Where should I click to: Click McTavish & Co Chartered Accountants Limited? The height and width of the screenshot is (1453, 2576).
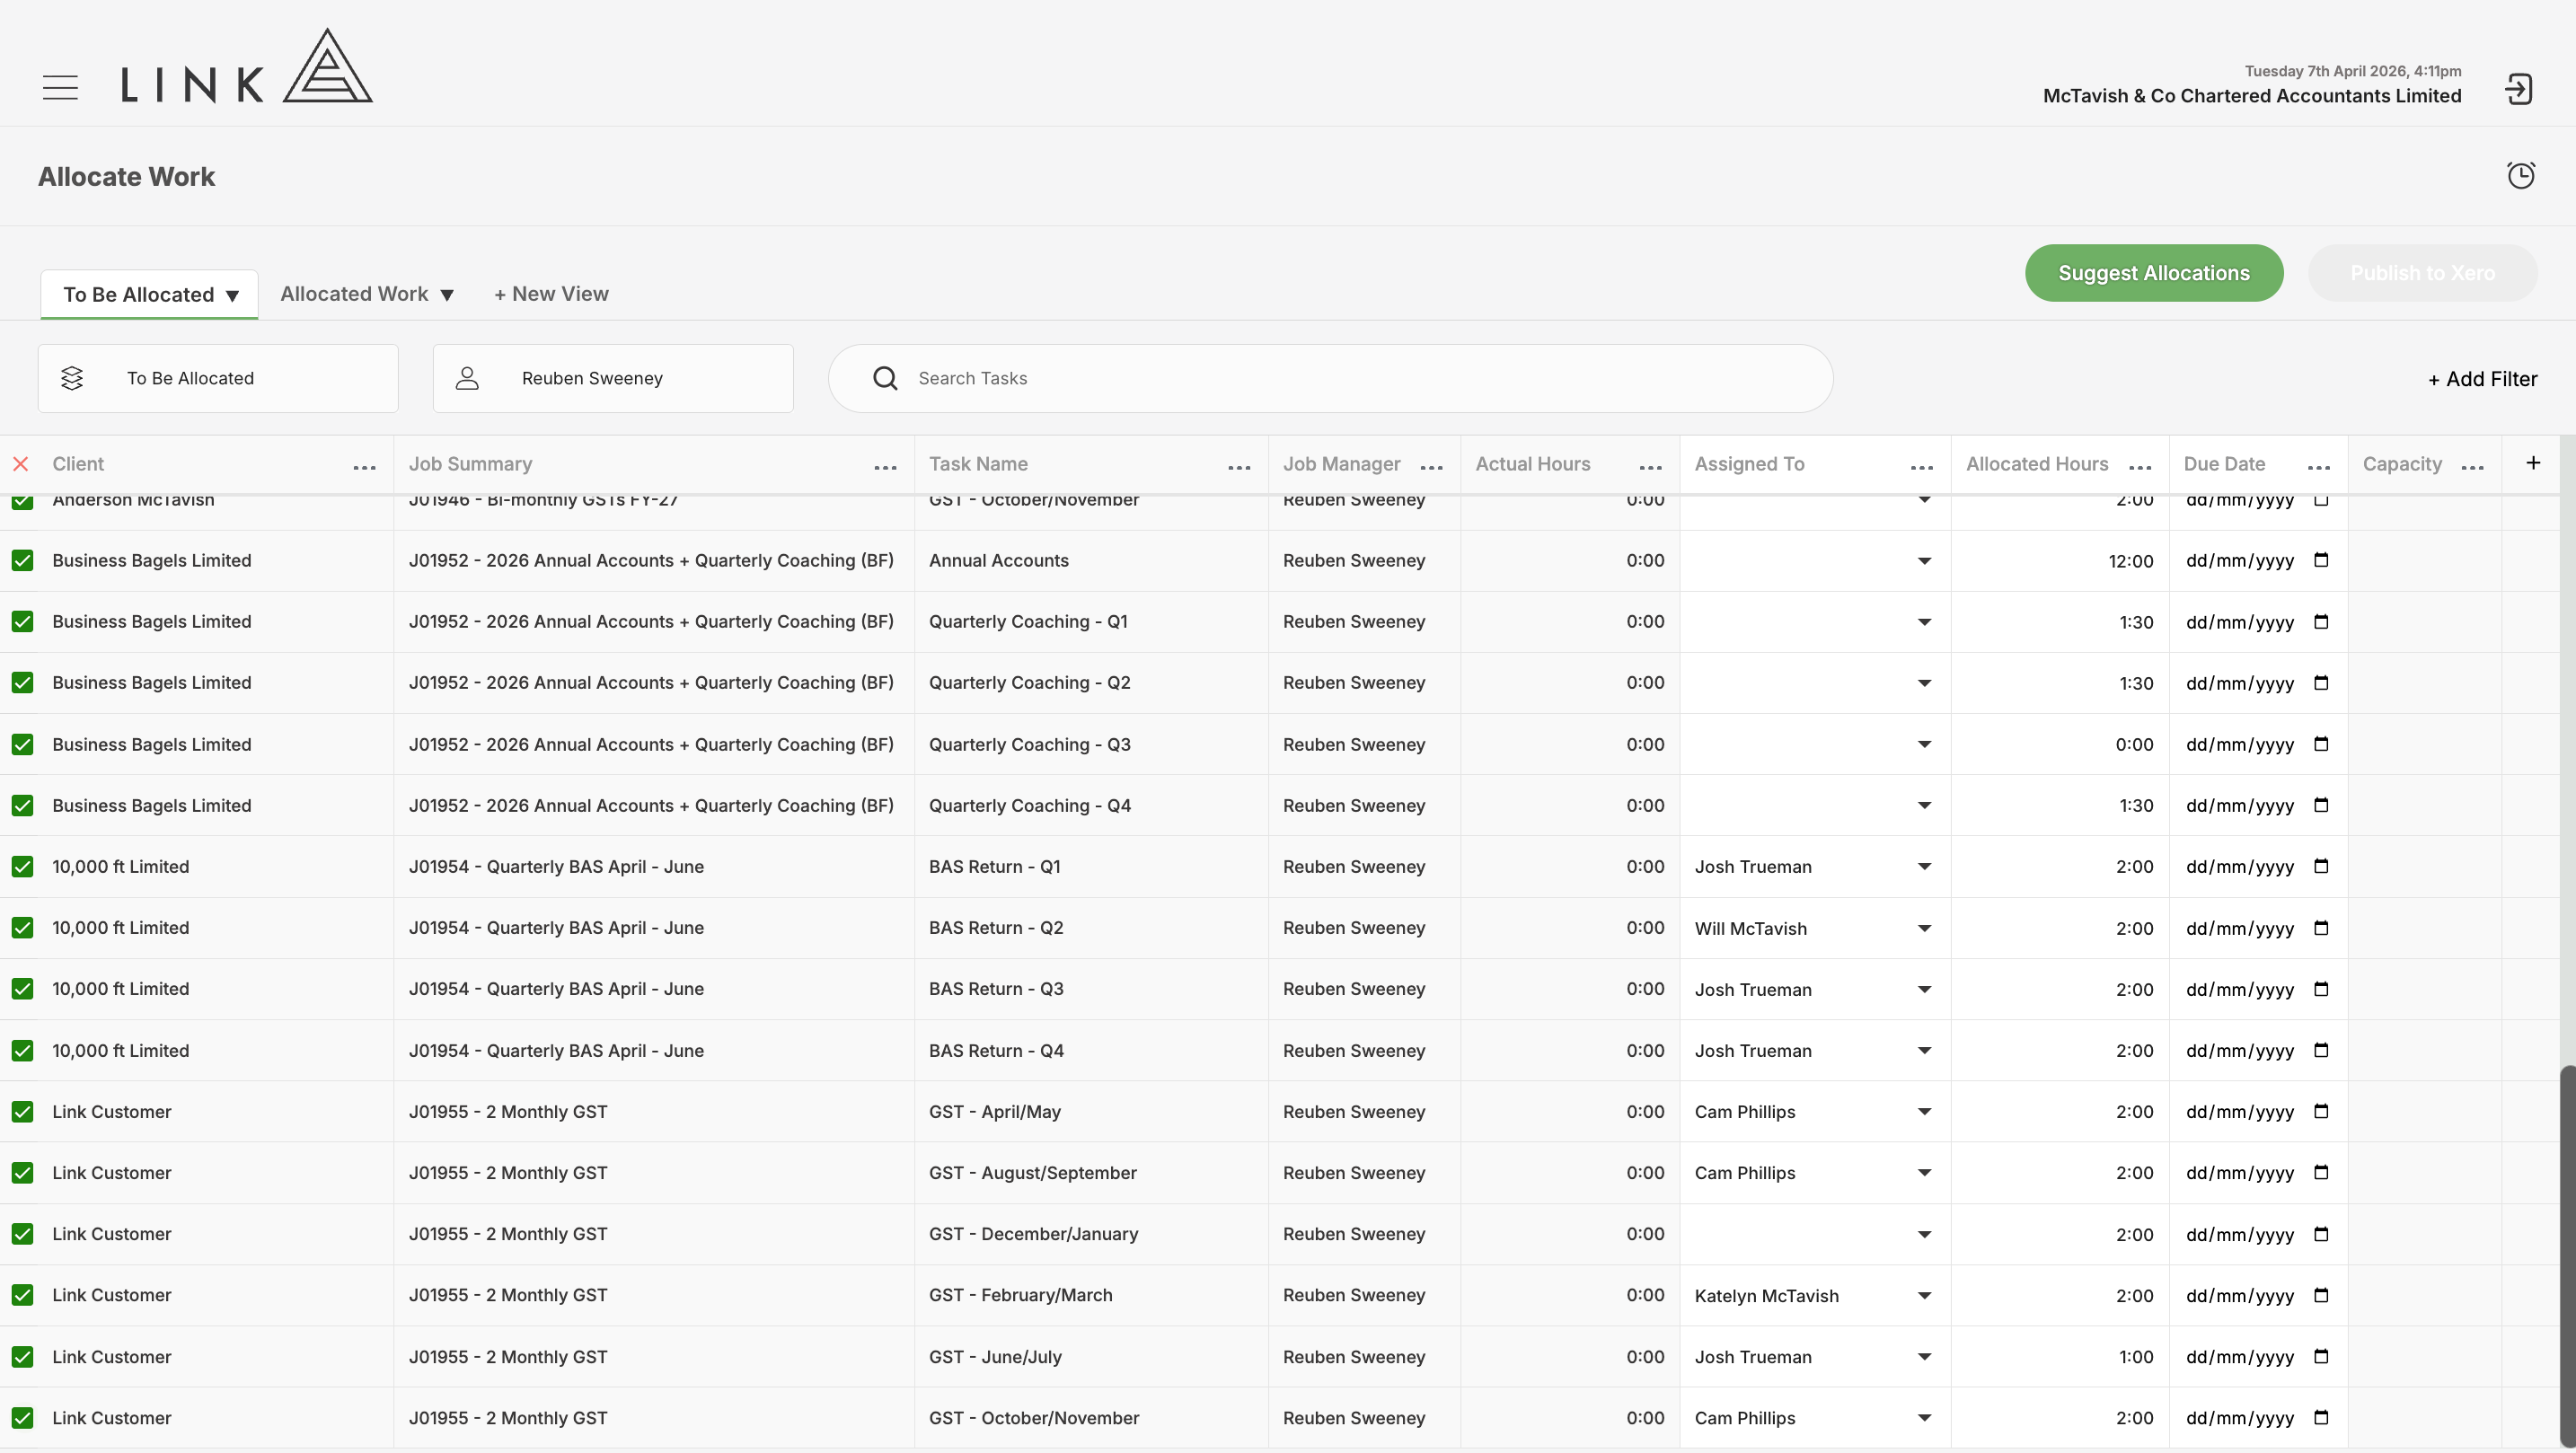(2252, 96)
